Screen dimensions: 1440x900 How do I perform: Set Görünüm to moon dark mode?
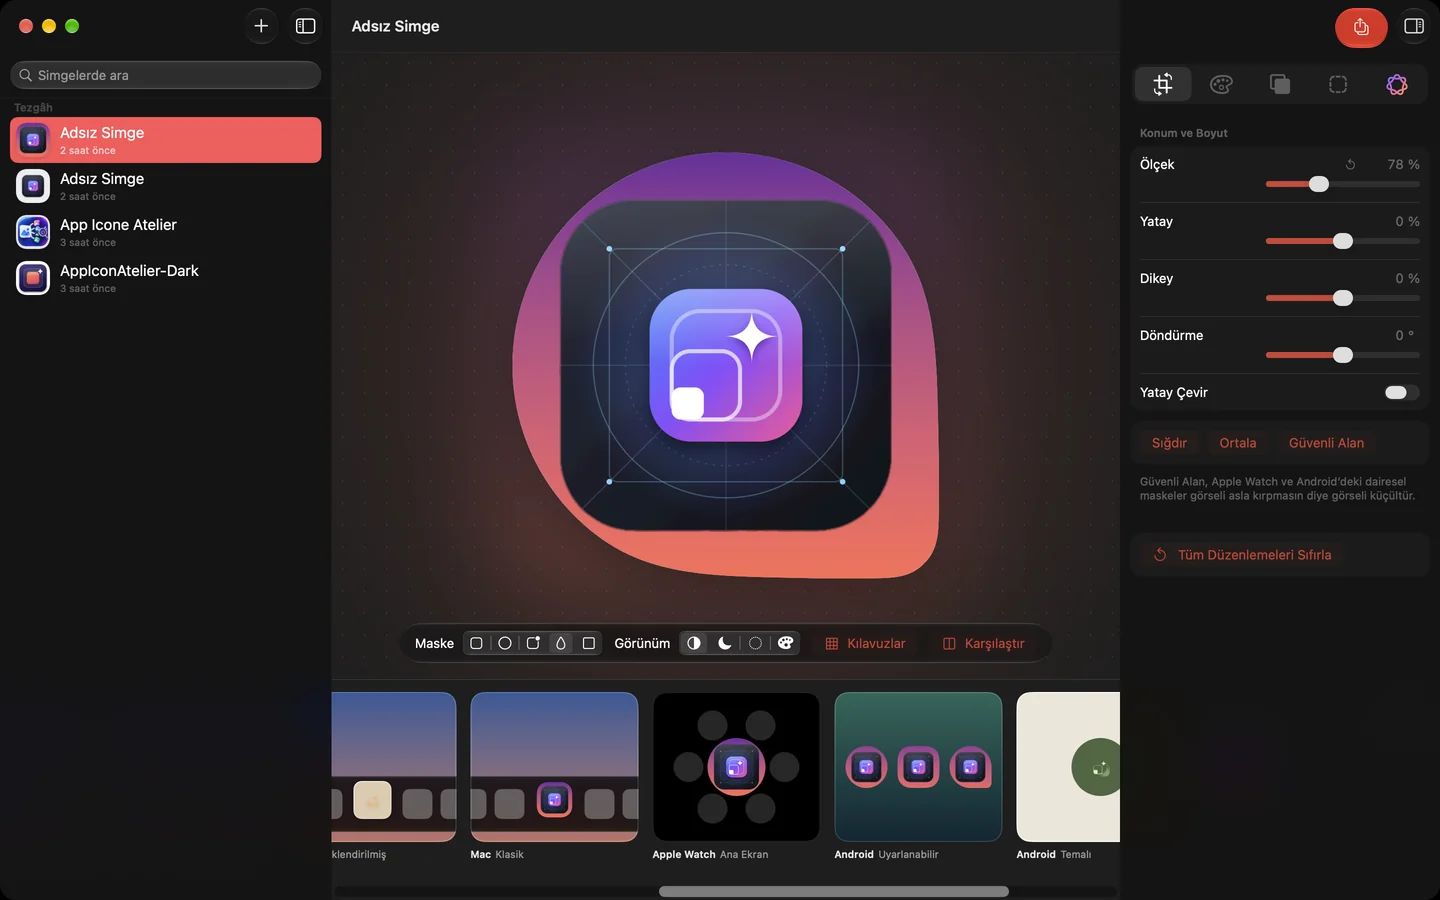pos(725,643)
